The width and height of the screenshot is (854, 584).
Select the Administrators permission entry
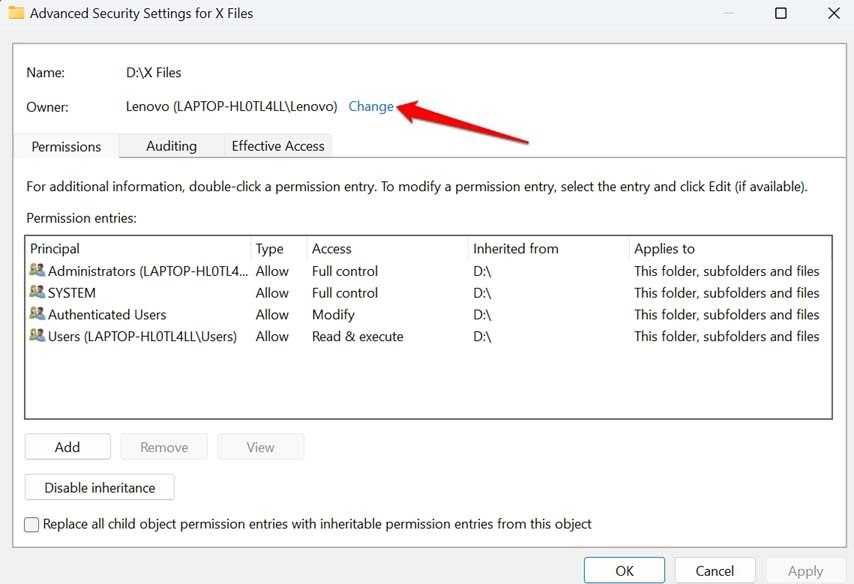pos(428,271)
